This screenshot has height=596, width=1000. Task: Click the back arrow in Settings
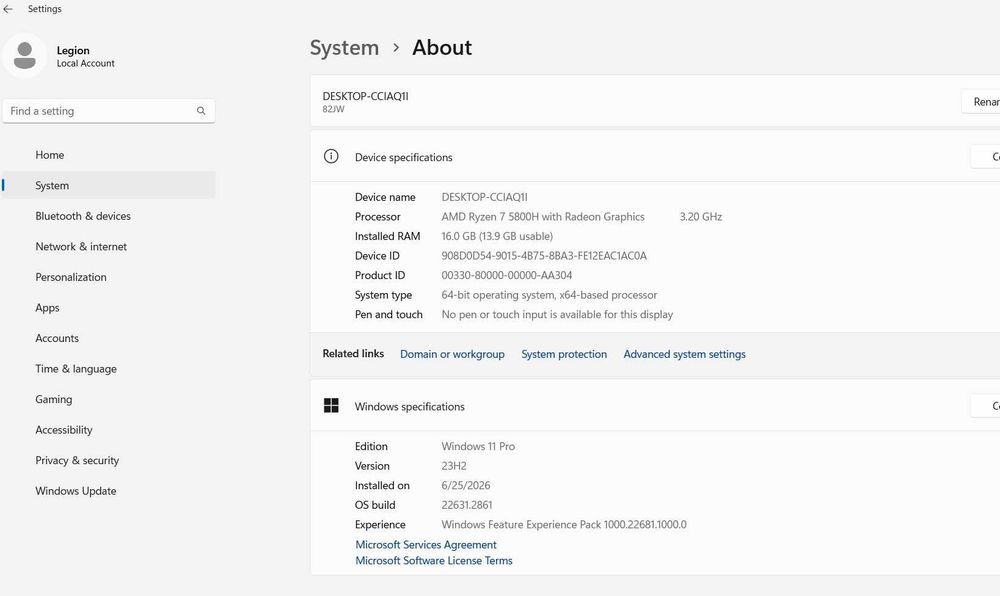8,9
